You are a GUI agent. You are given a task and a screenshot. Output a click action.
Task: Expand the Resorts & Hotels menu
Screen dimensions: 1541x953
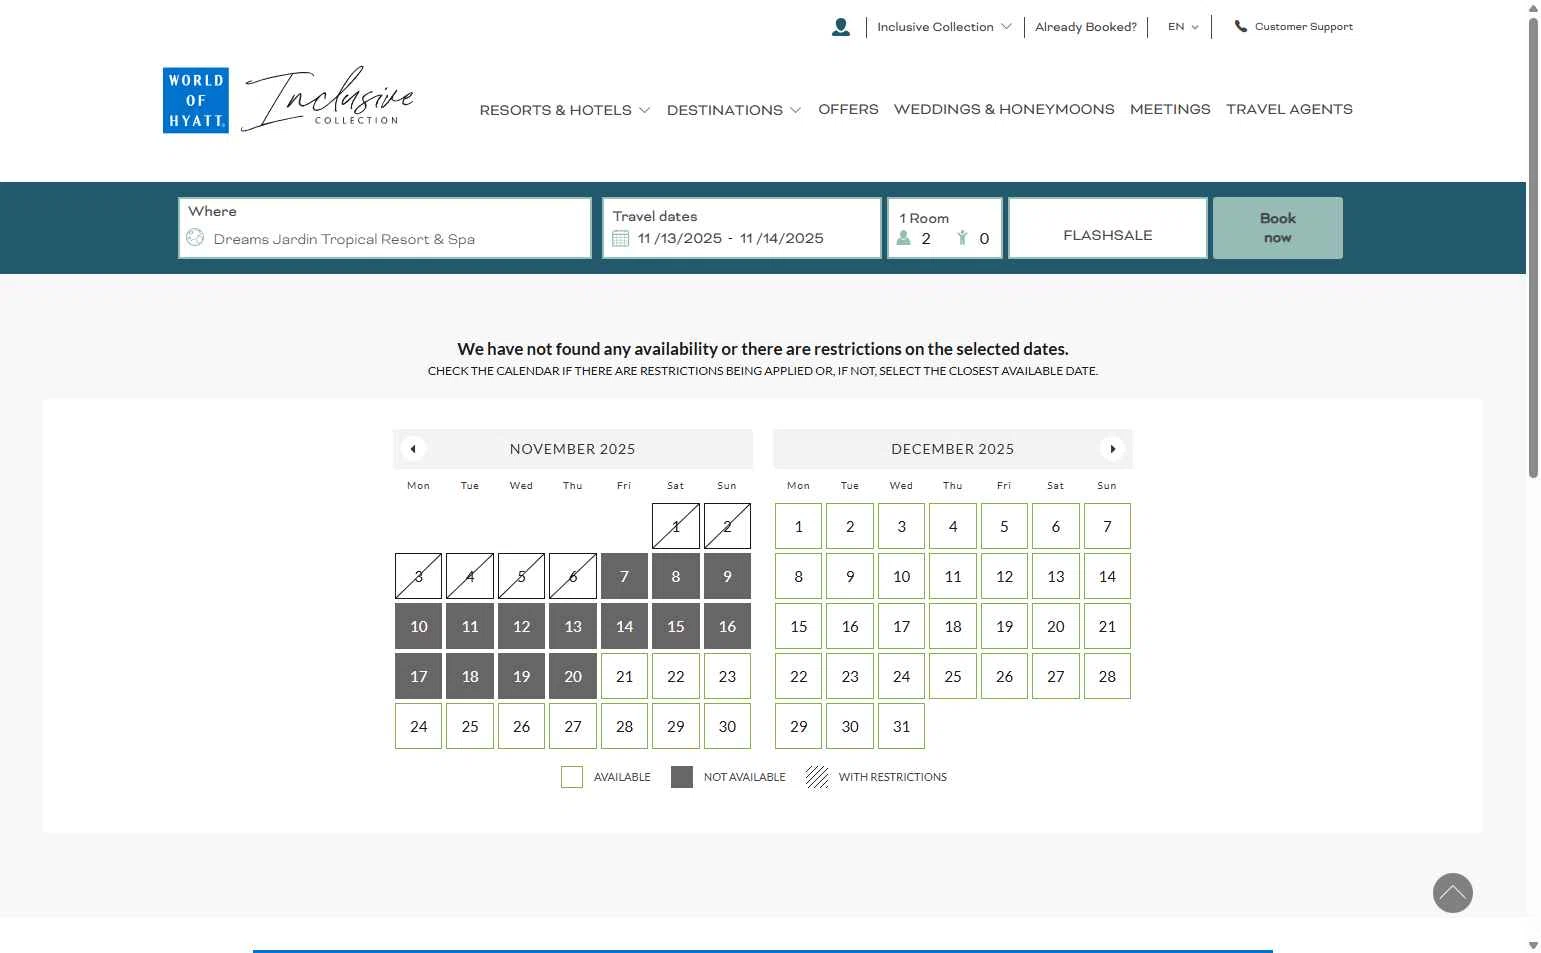click(565, 110)
